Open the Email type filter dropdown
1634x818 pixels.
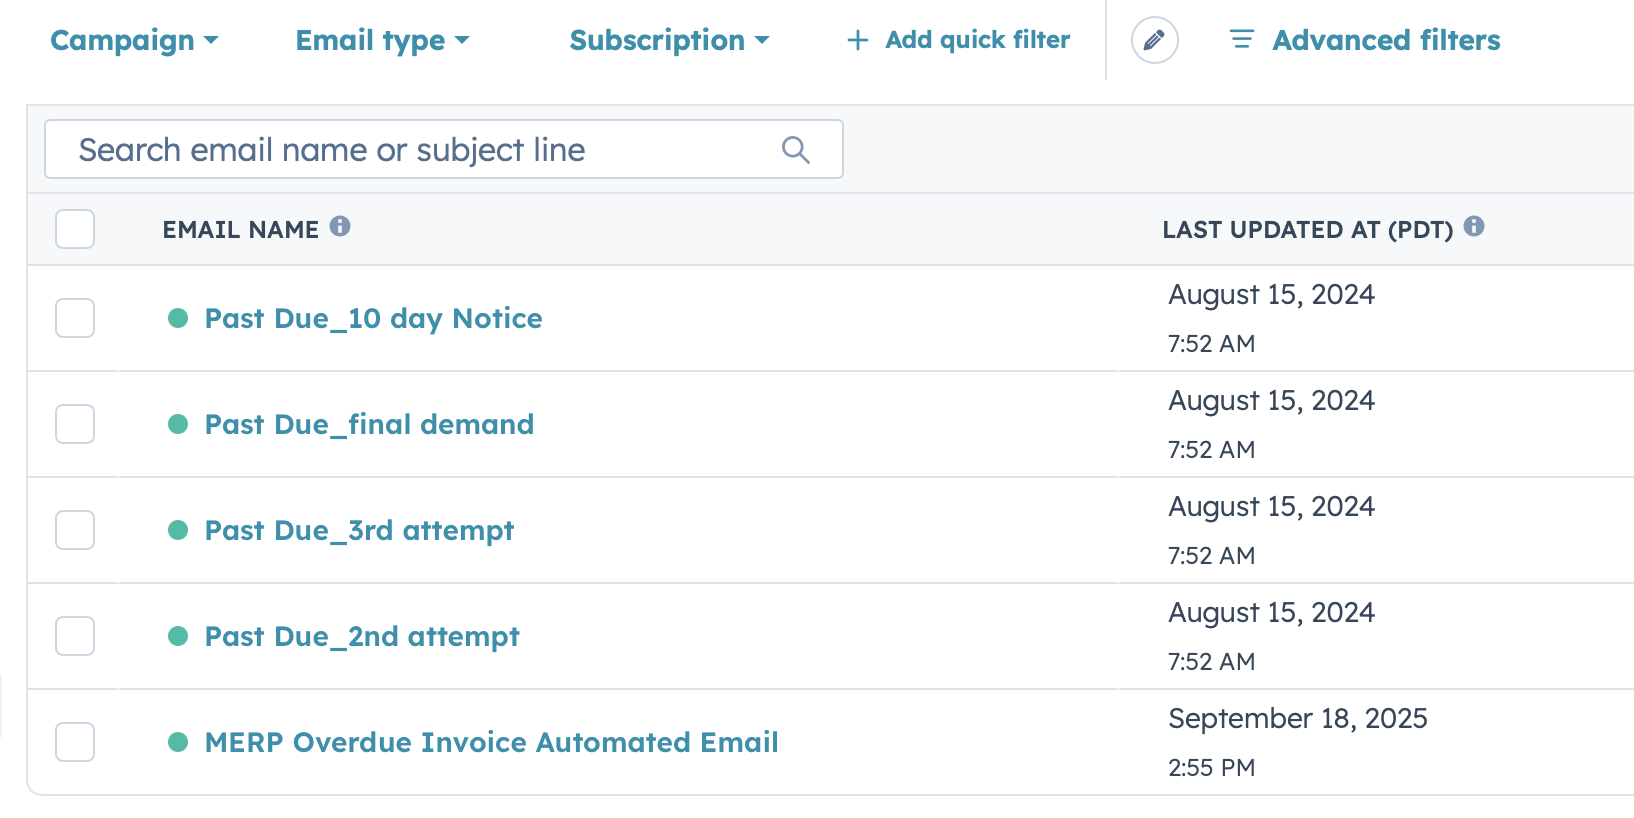point(381,40)
